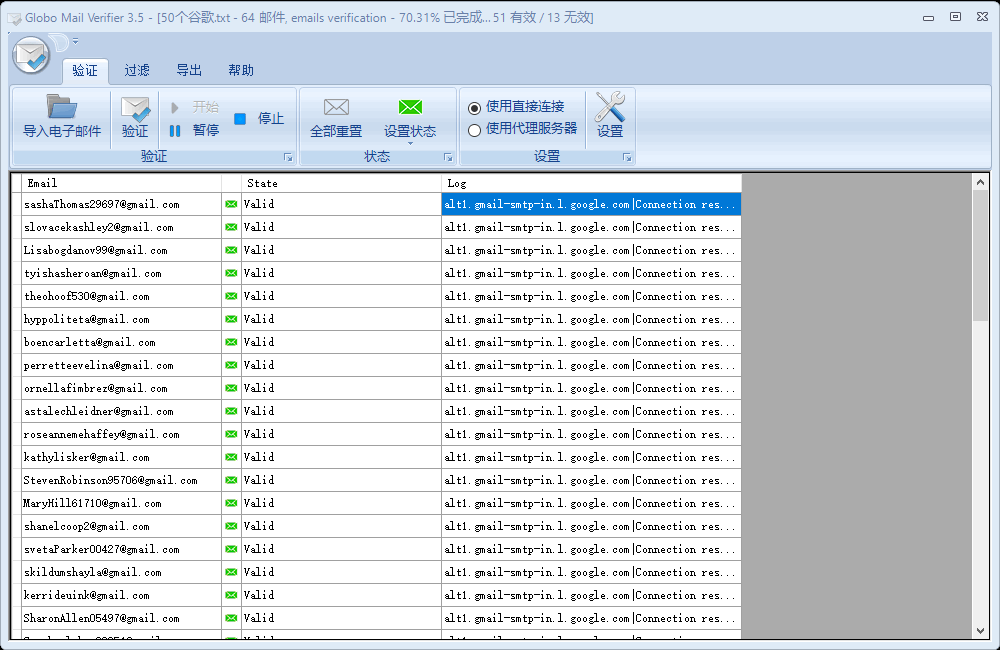Click green valid icon for astalechleidner
The height and width of the screenshot is (650, 1000).
[x=232, y=411]
